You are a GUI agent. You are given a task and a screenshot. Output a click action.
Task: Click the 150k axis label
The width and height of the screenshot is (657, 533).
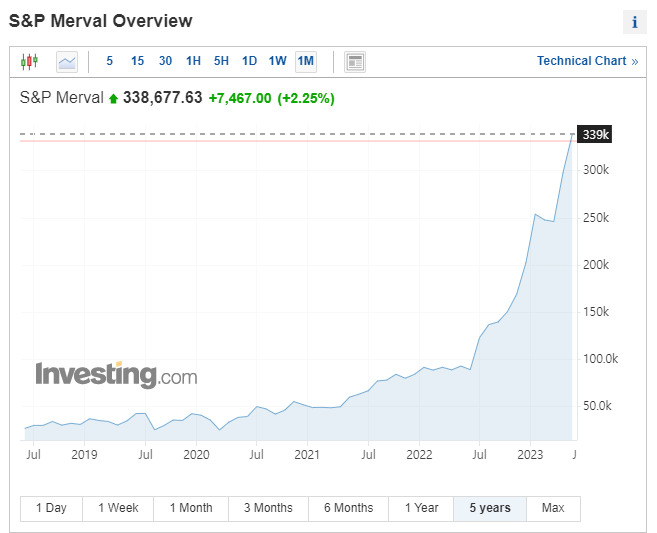pyautogui.click(x=596, y=312)
